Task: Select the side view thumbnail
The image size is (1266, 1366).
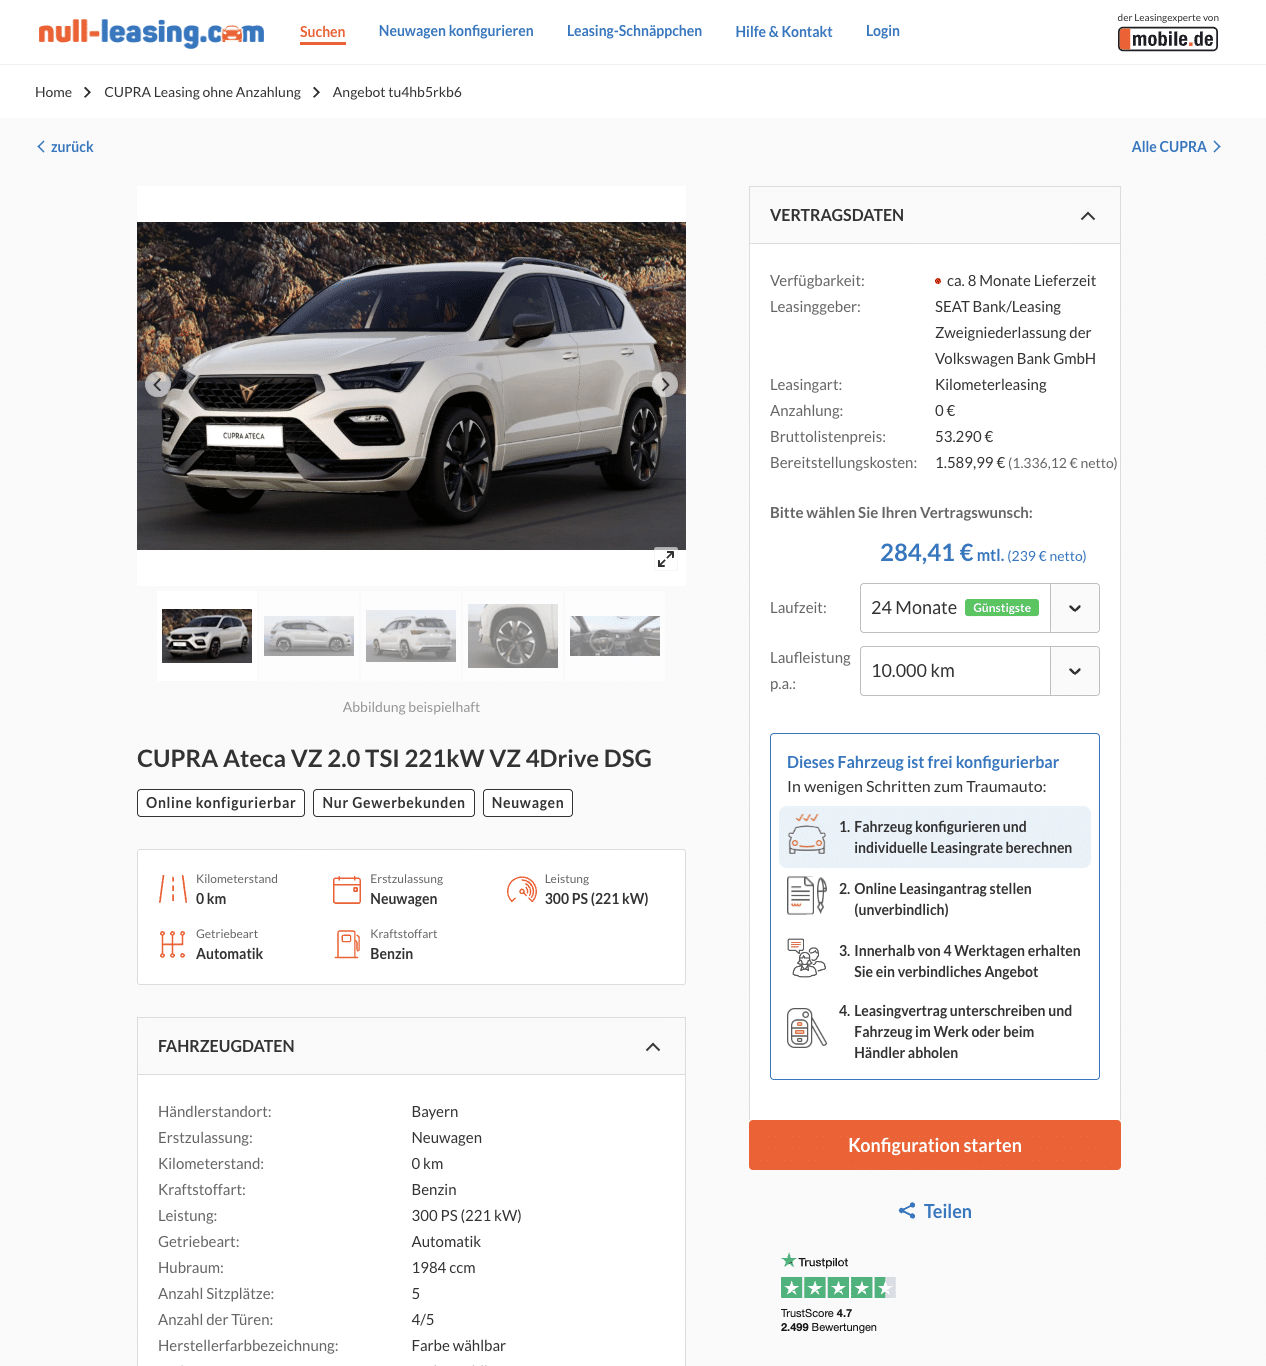Action: point(309,636)
